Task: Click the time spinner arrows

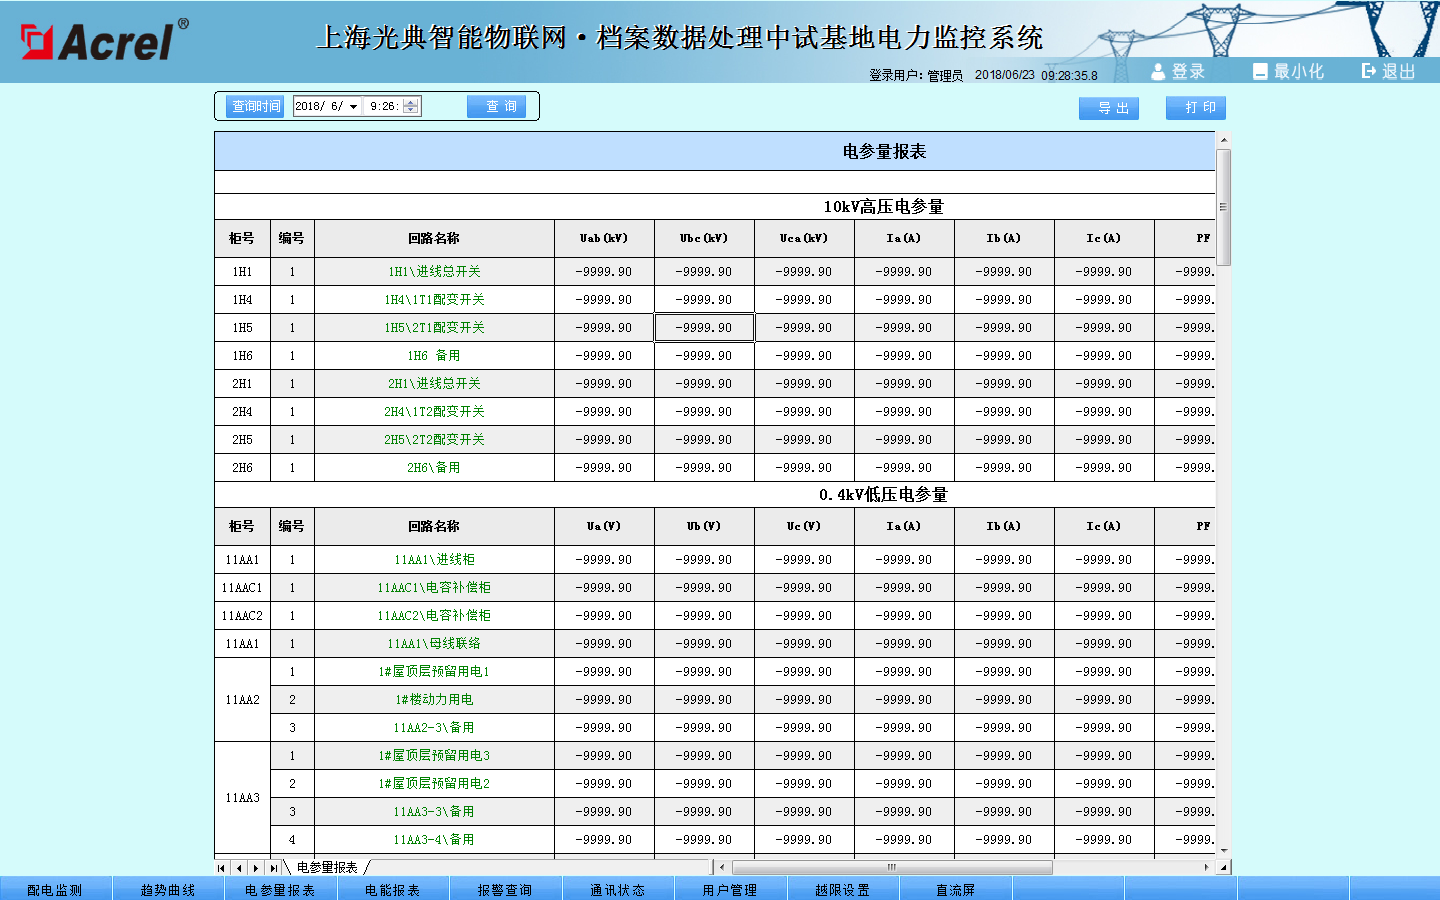Action: [x=411, y=106]
